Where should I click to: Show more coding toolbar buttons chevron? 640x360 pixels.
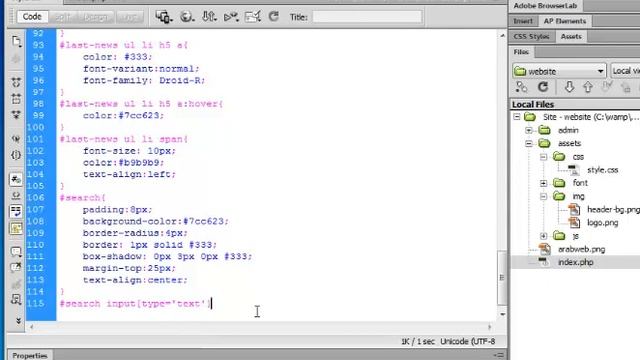coord(18,321)
